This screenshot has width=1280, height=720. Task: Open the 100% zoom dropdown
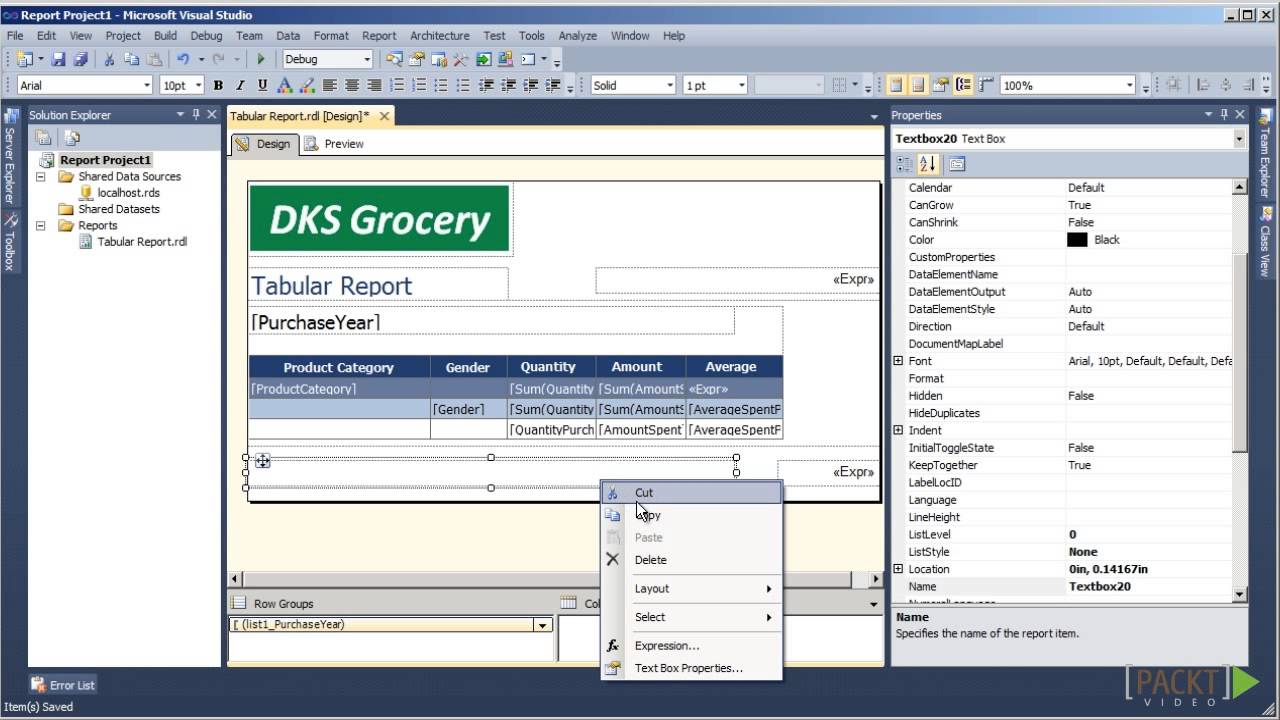[x=1130, y=86]
